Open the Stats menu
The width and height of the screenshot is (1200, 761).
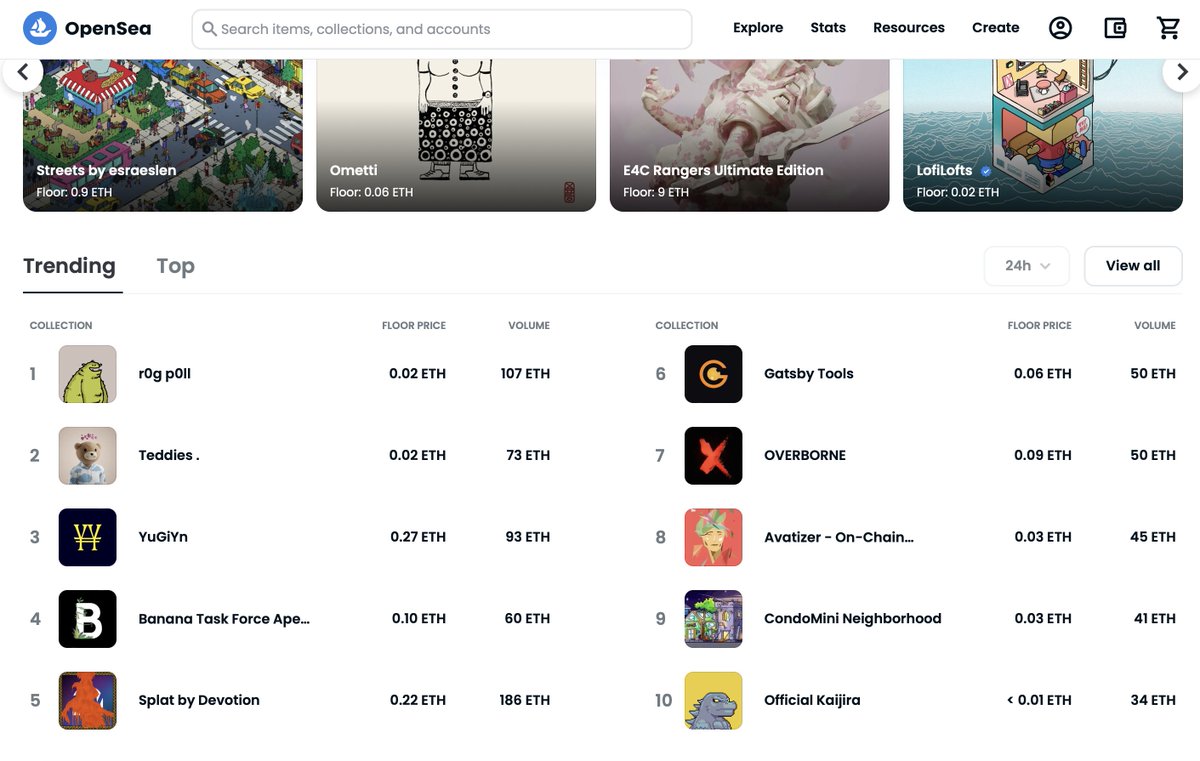pyautogui.click(x=828, y=28)
